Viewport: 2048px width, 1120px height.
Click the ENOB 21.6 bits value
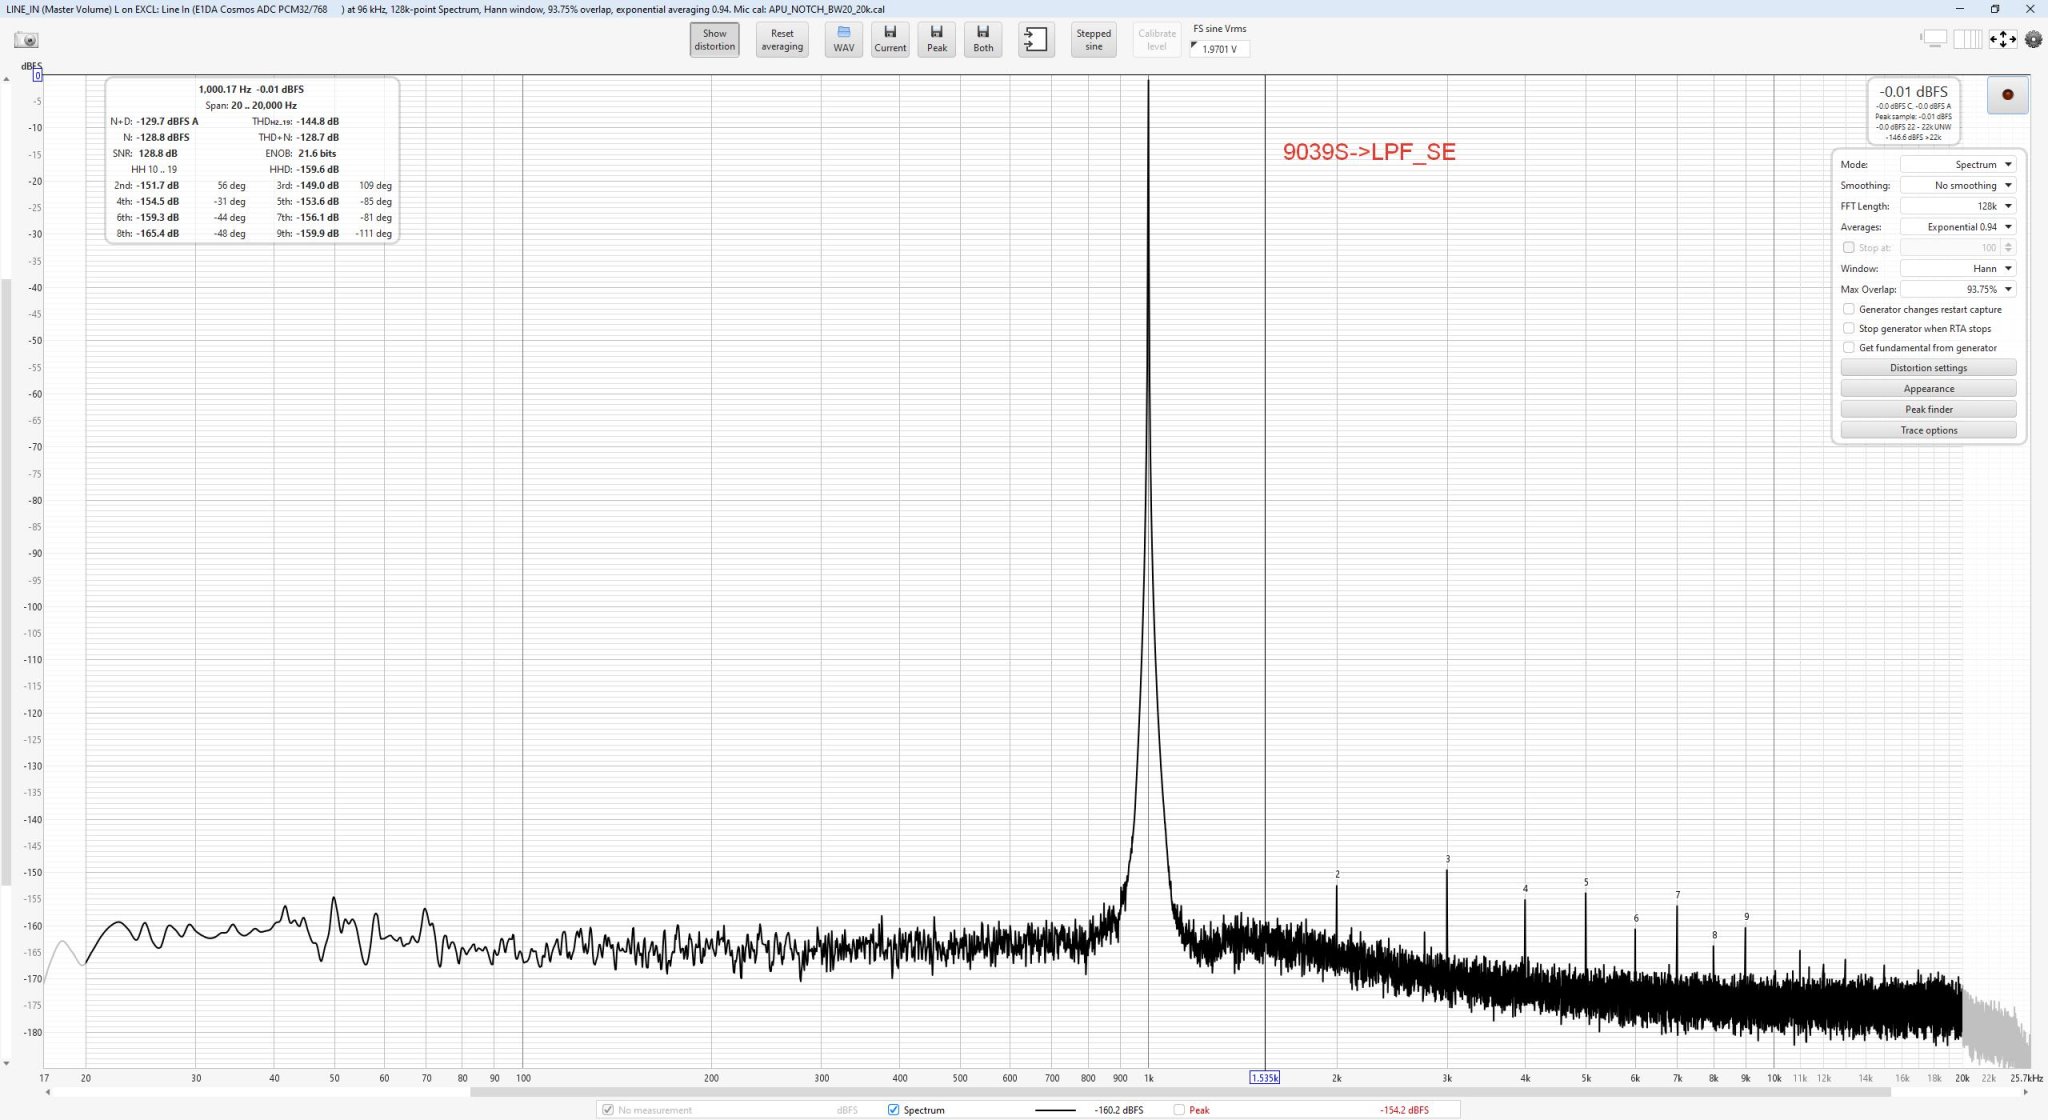(x=317, y=153)
